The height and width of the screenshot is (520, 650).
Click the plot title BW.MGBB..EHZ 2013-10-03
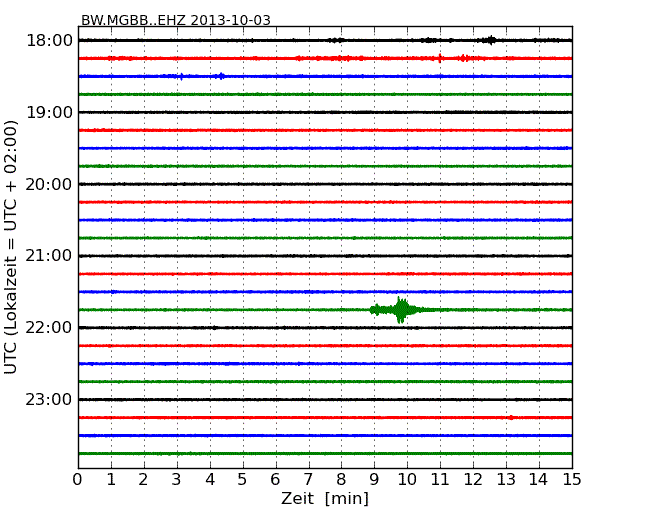click(176, 20)
